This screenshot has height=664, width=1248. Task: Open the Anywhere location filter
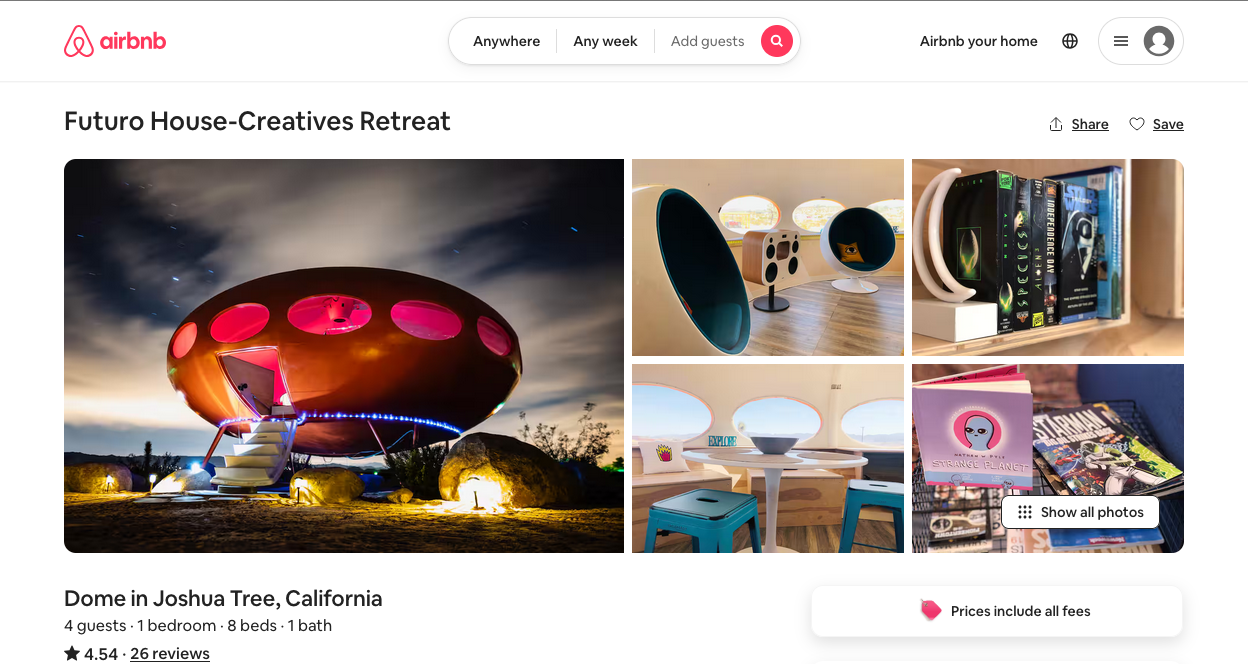tap(507, 41)
